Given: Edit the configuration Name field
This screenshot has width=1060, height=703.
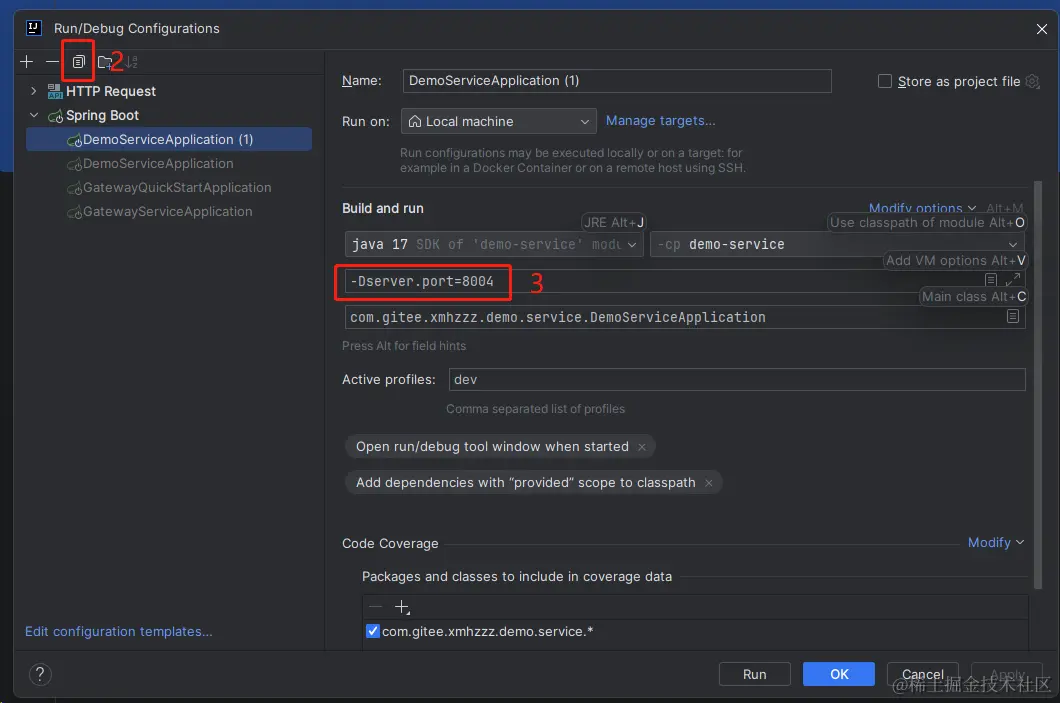Looking at the screenshot, I should [617, 81].
